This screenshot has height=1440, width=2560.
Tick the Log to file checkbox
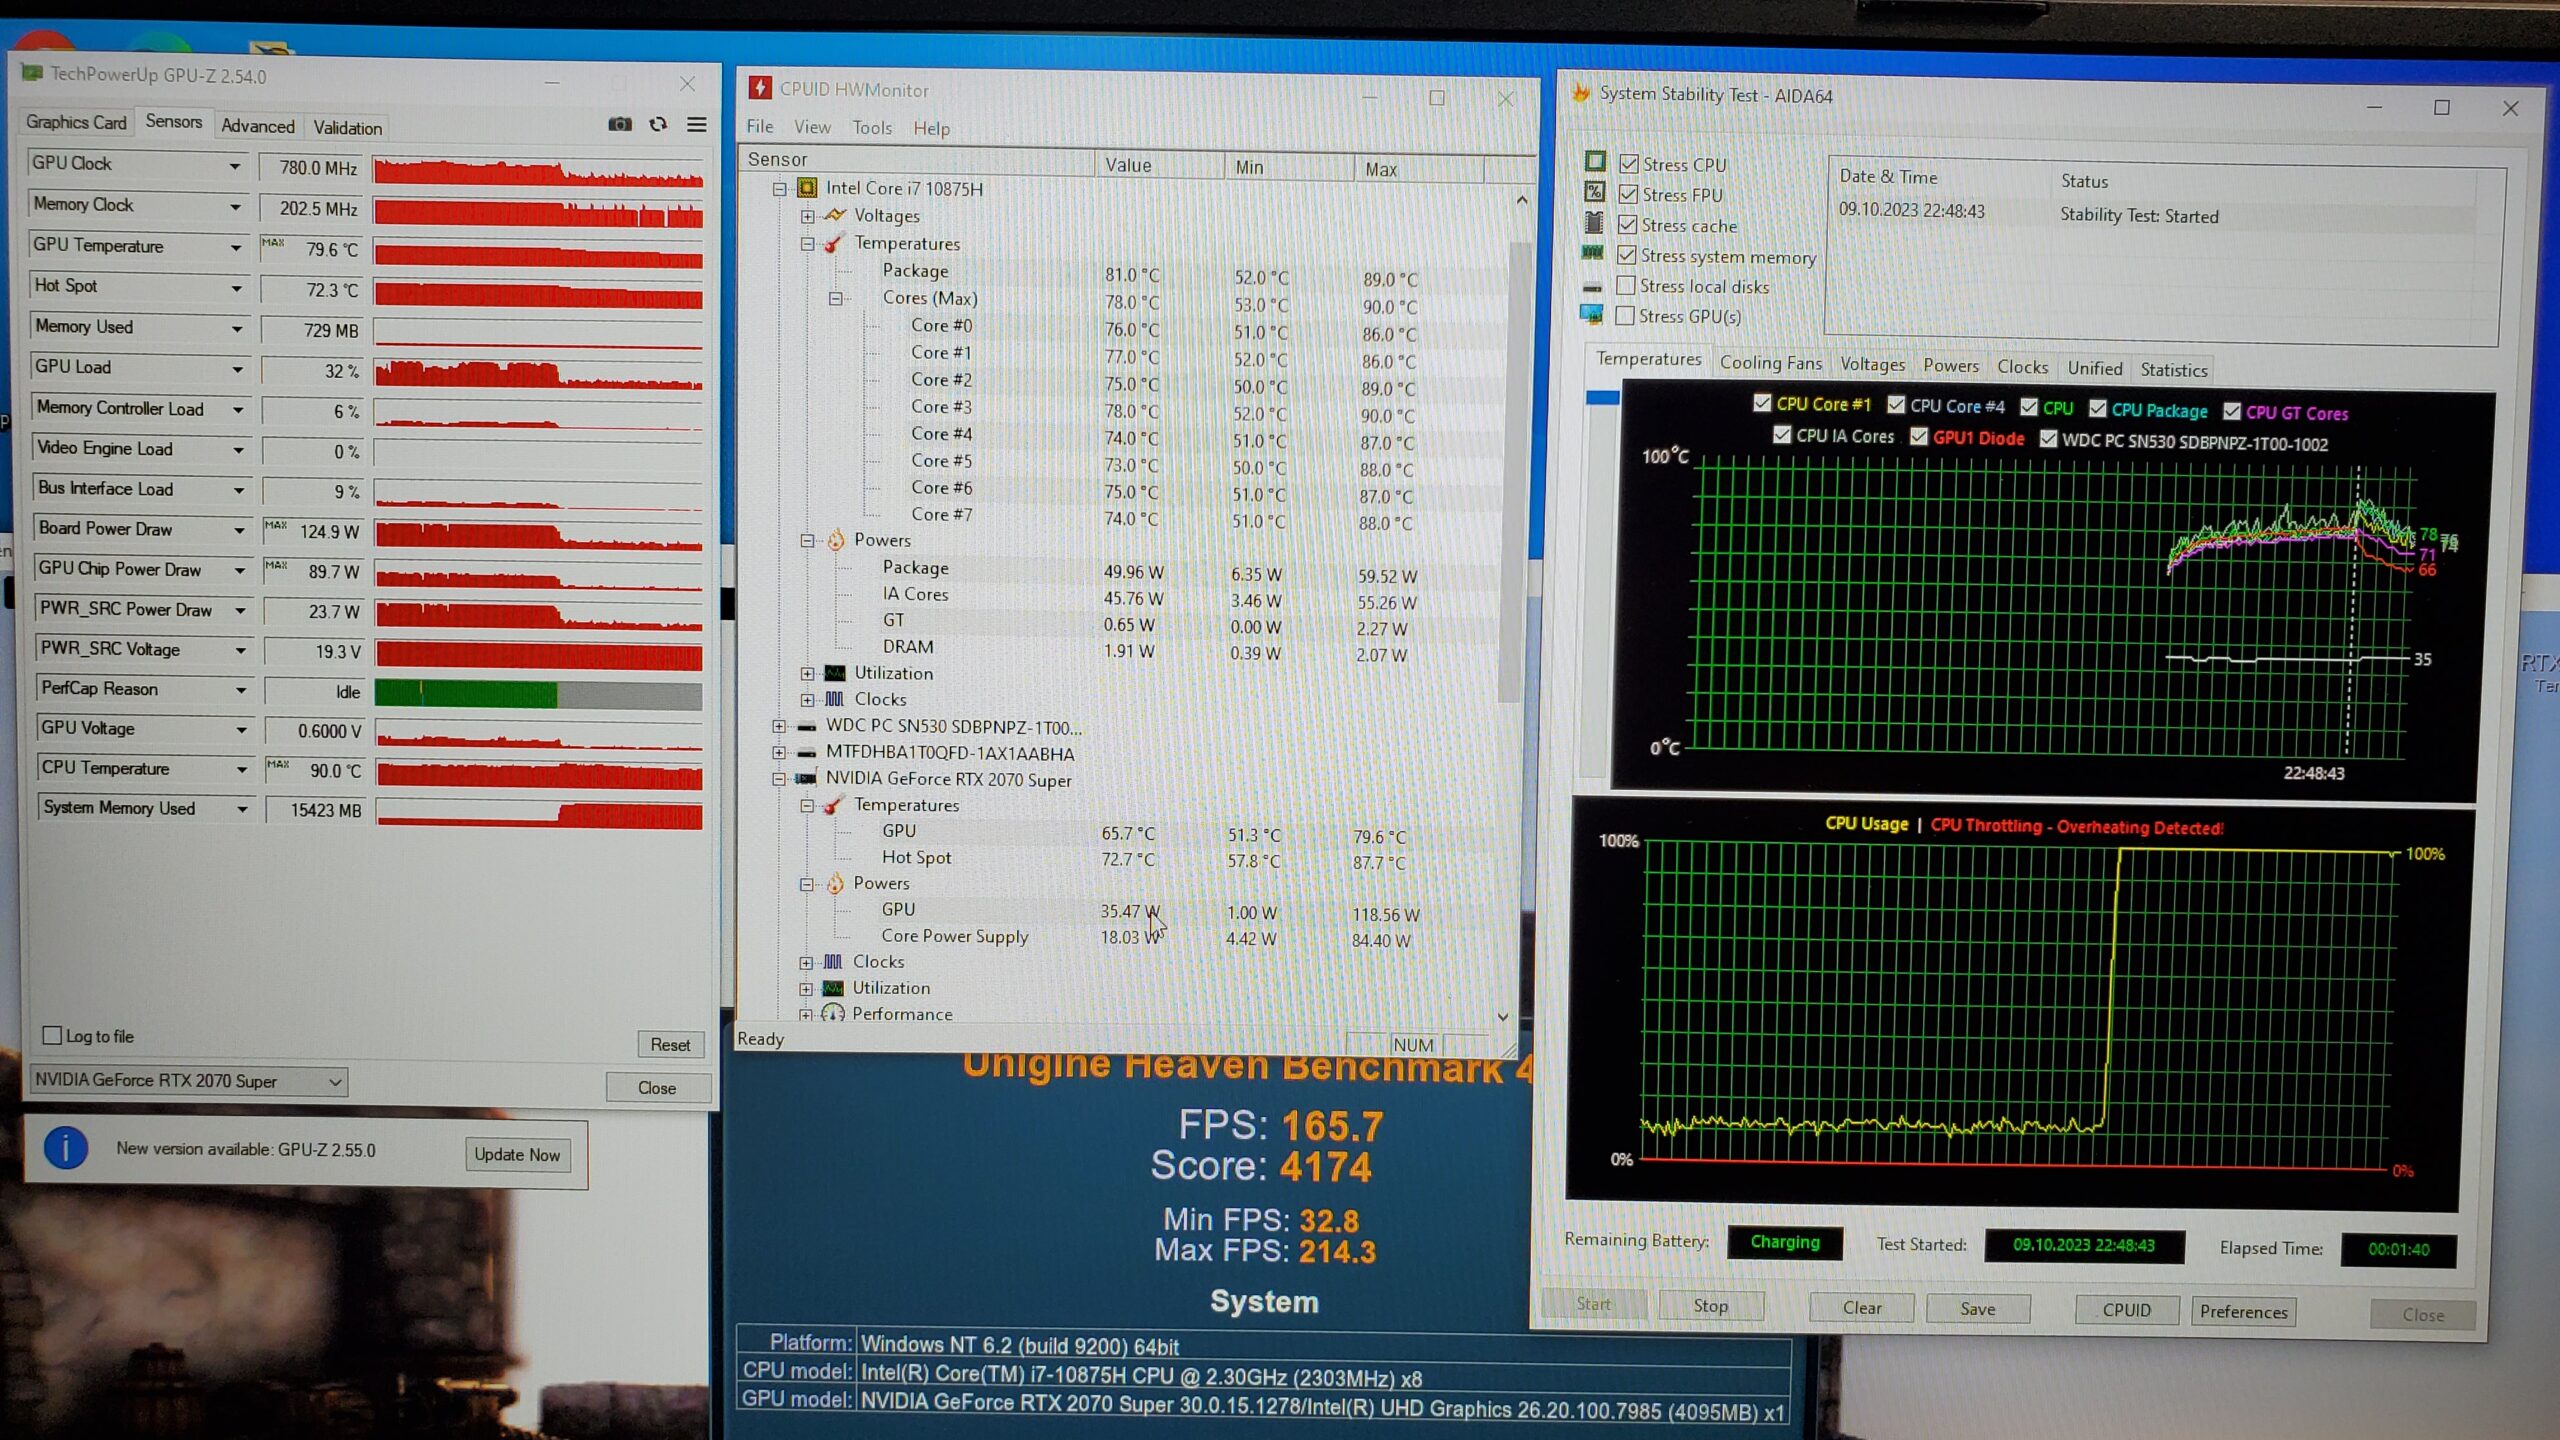(x=52, y=1036)
